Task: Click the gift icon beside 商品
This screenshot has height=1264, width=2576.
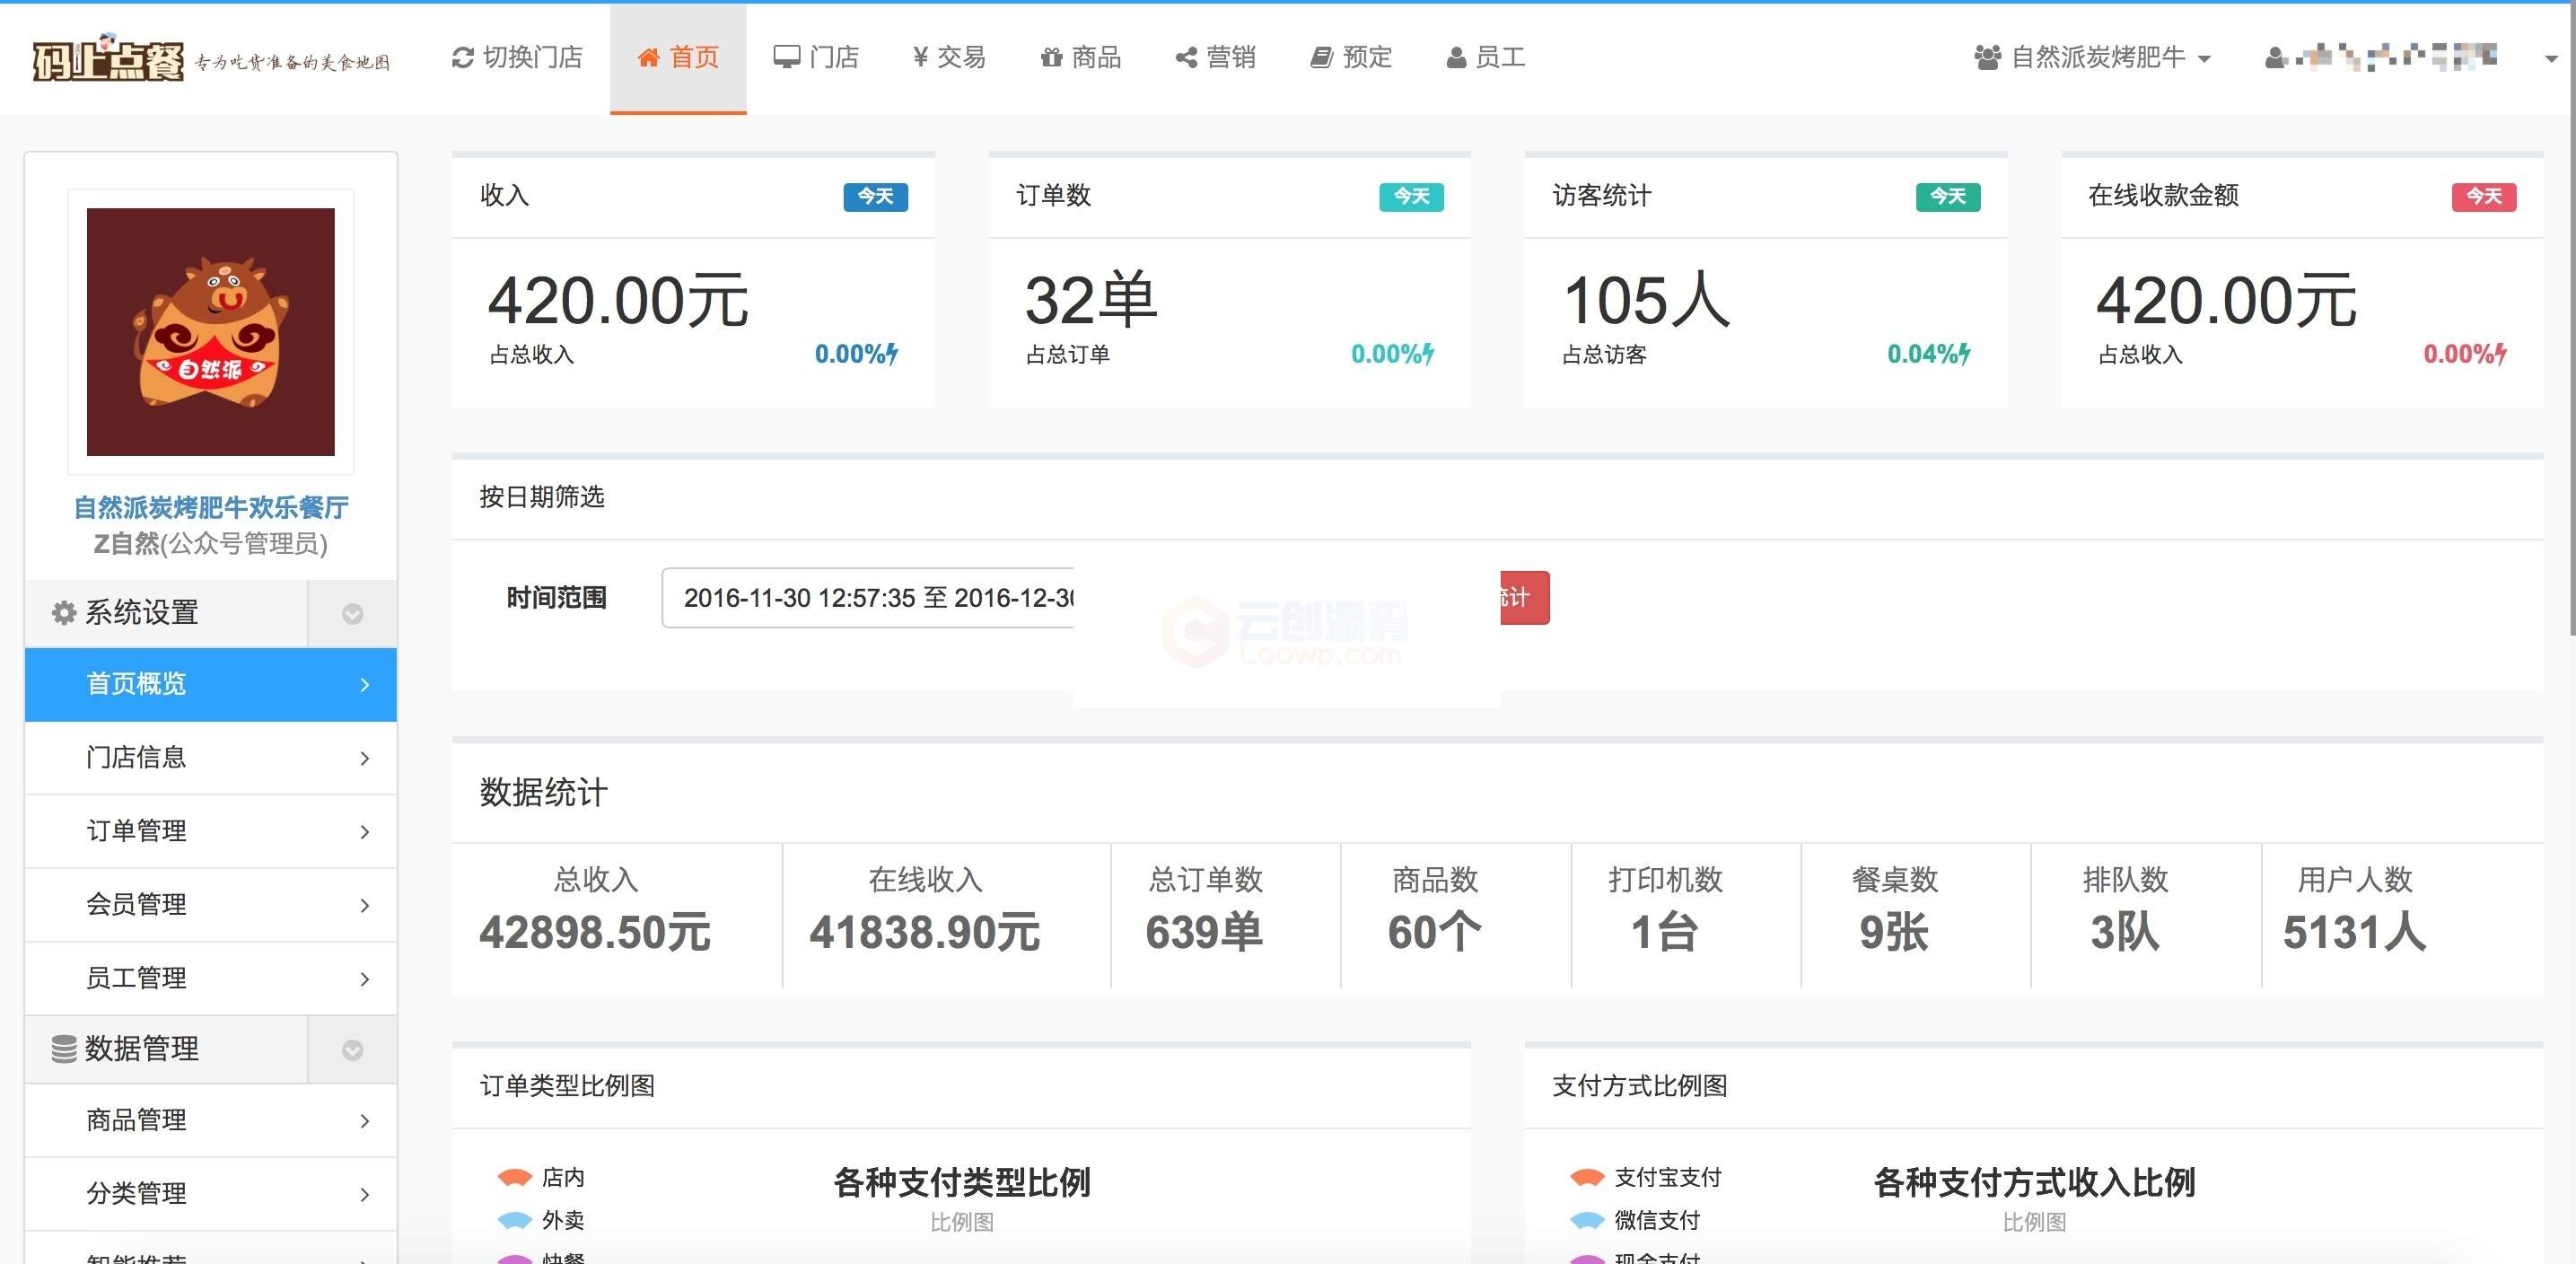Action: [1051, 58]
